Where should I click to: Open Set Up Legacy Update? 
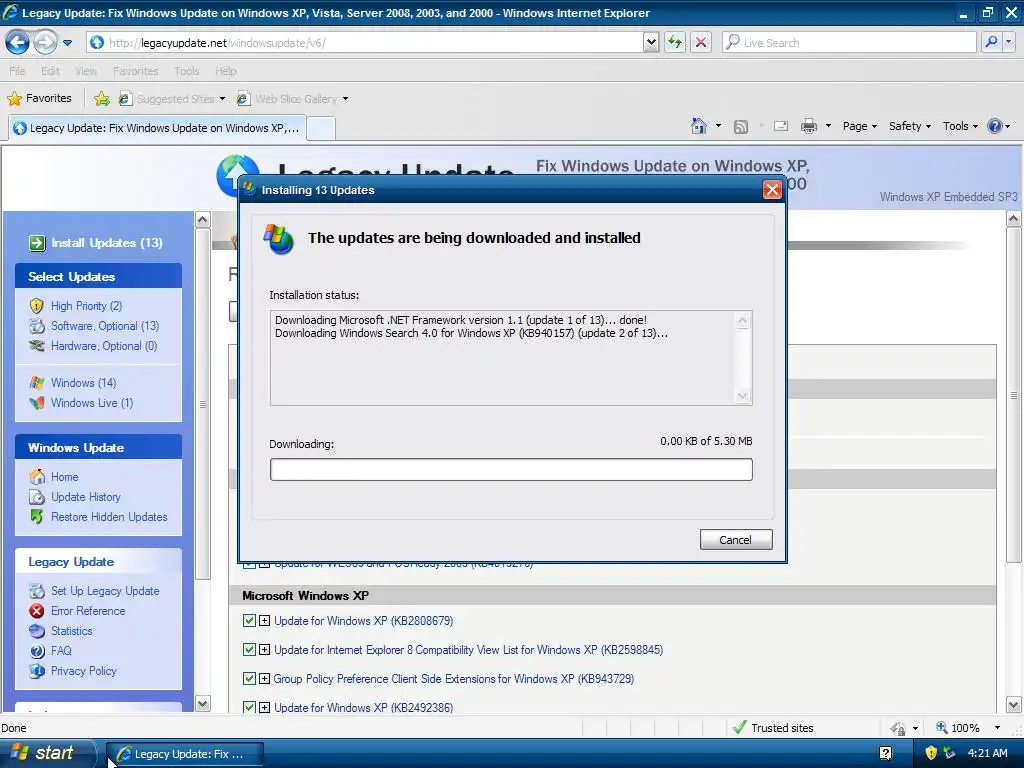[x=104, y=591]
